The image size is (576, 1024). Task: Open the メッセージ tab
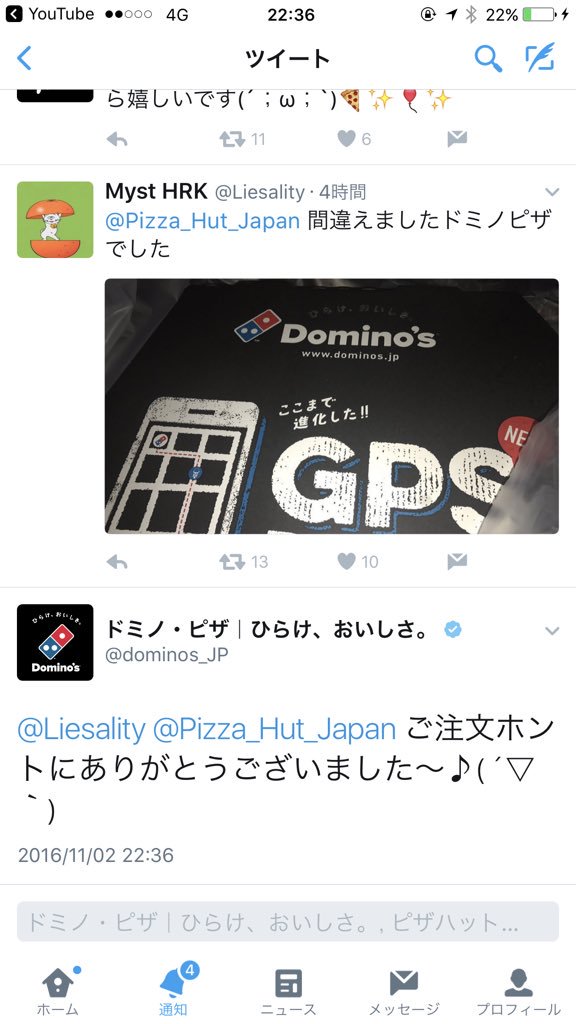(x=404, y=990)
